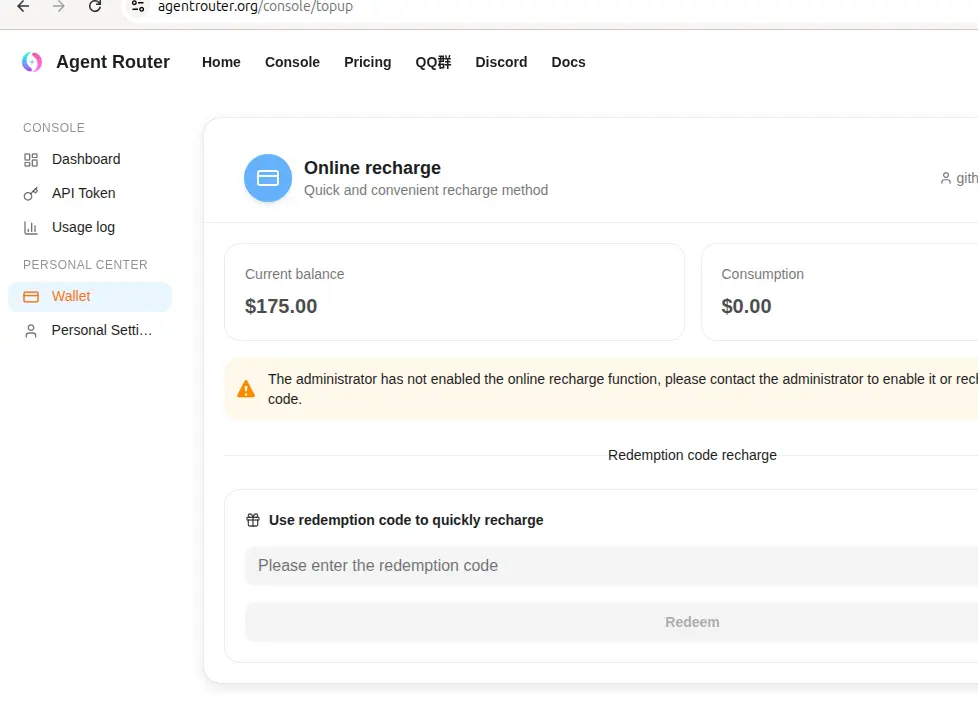Click the Redemption code recharge divider label
The image size is (978, 718).
click(692, 455)
